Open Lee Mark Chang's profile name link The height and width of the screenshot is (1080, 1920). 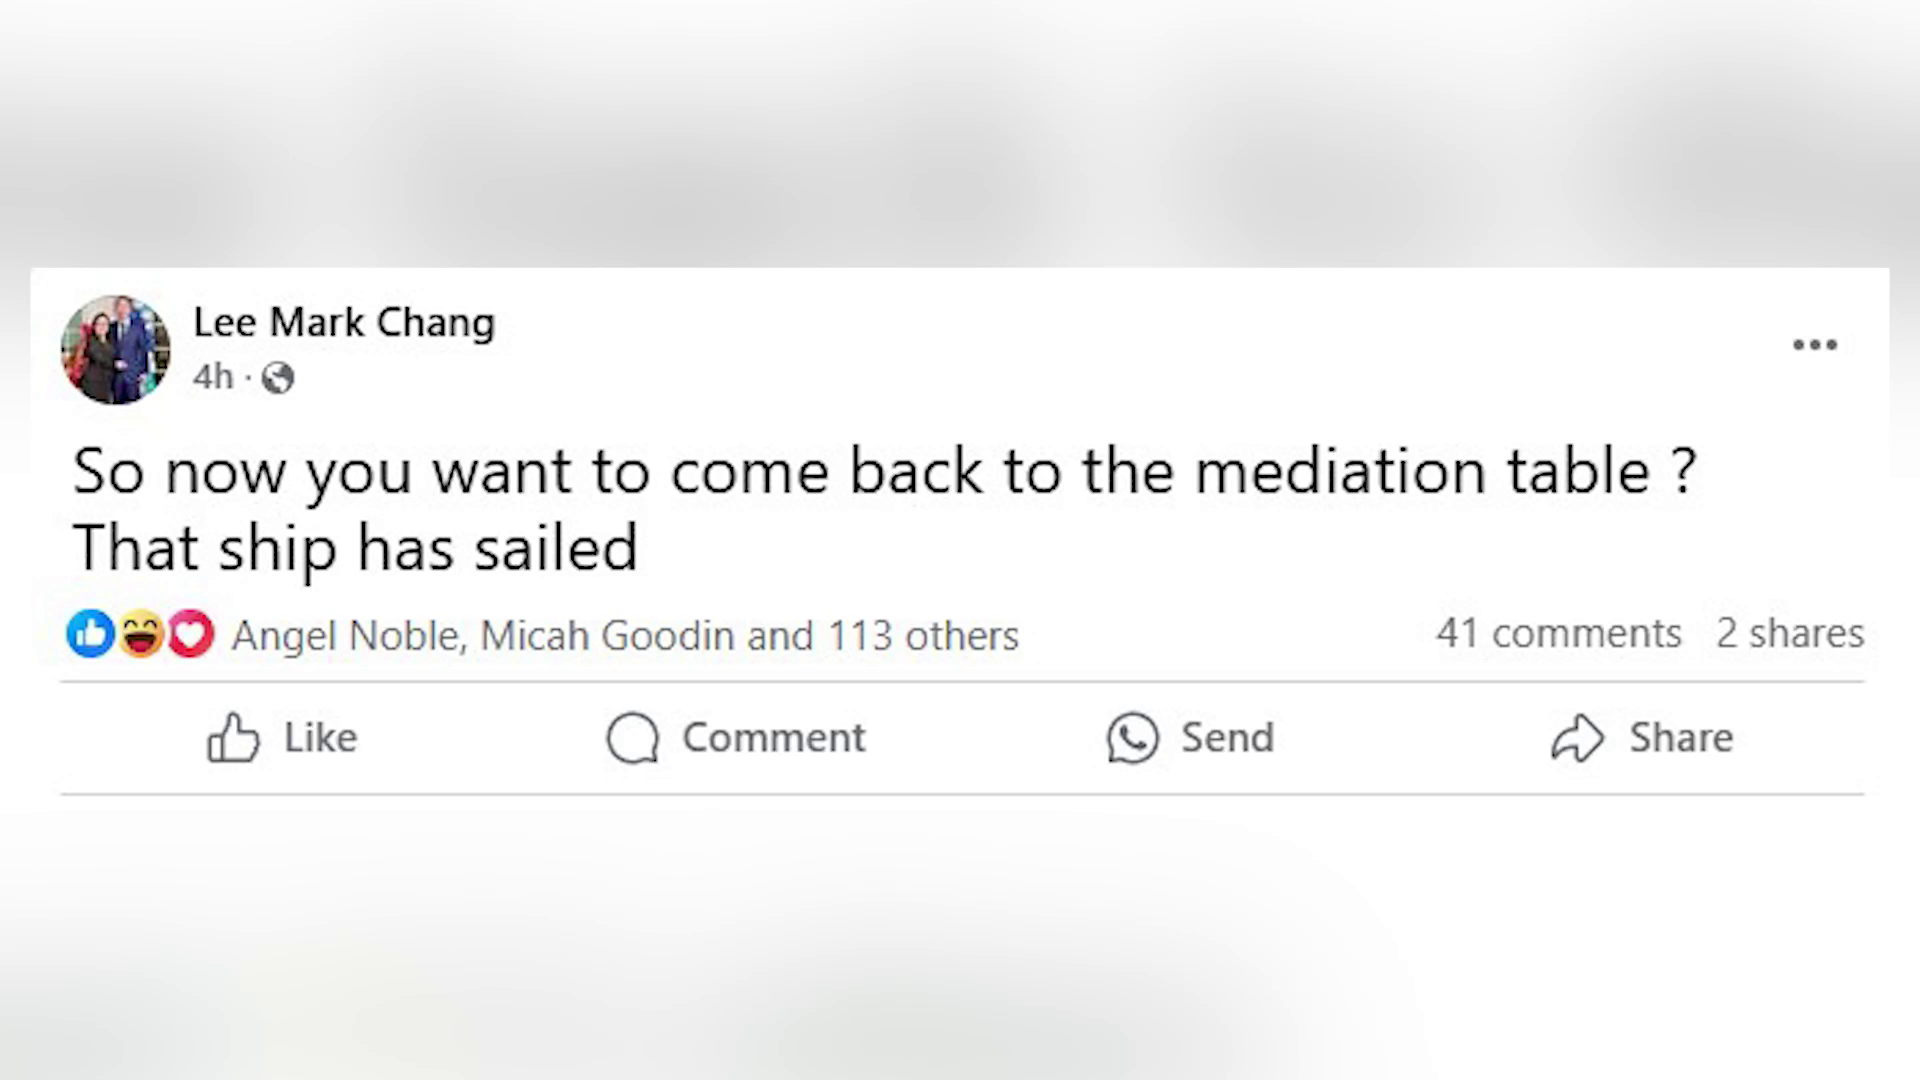(344, 323)
